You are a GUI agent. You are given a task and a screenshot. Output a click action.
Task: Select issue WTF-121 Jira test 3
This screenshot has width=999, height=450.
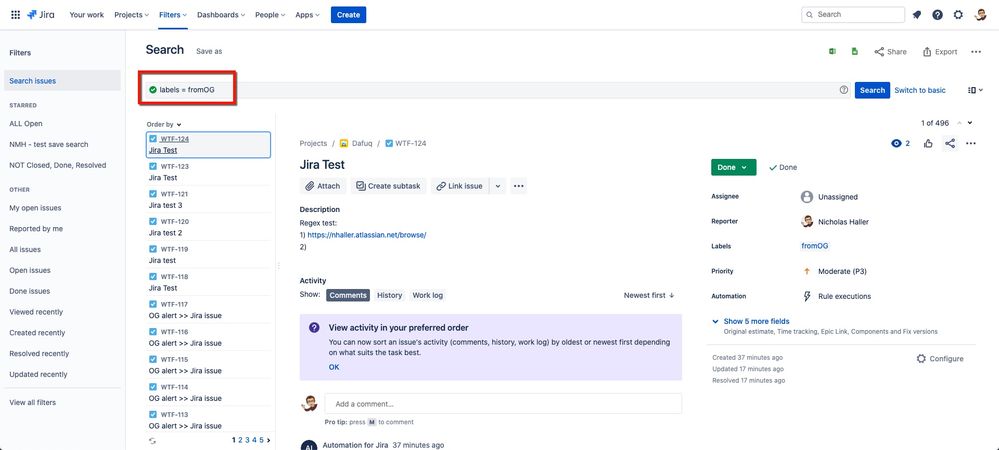click(x=209, y=200)
